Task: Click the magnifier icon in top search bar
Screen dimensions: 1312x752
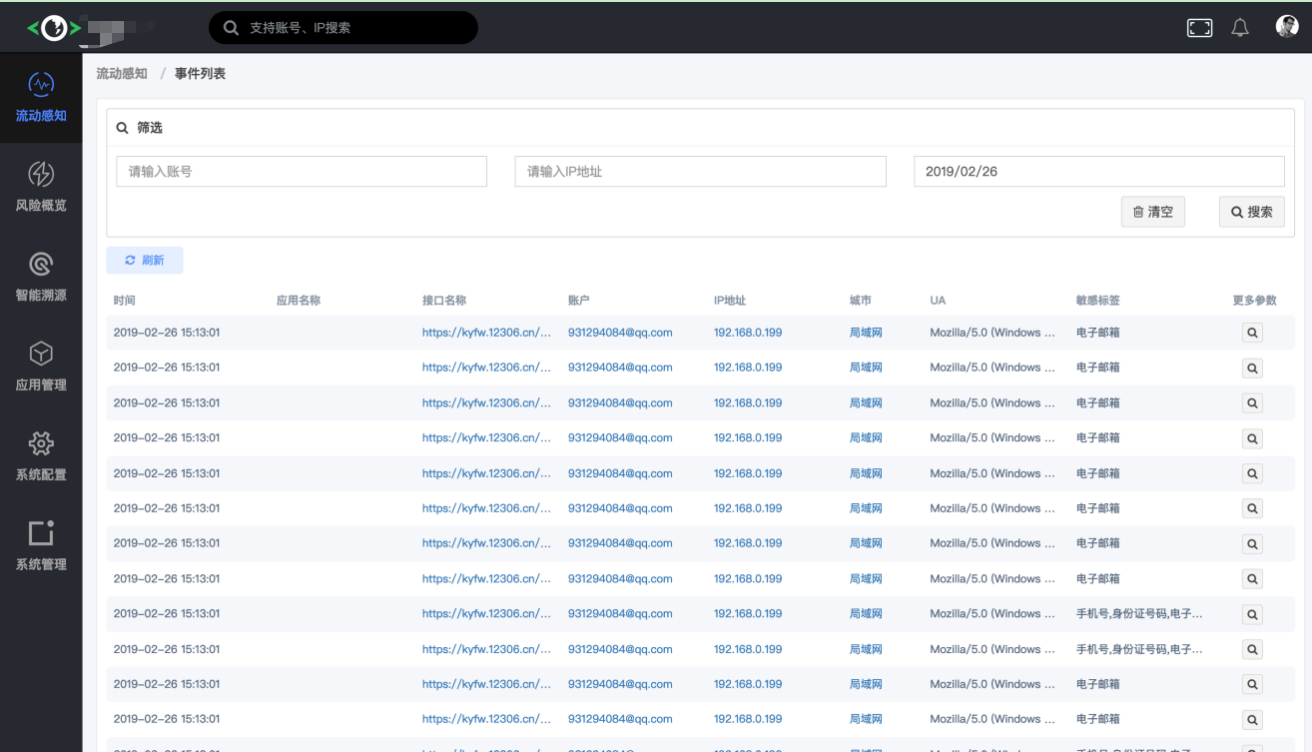Action: 231,28
